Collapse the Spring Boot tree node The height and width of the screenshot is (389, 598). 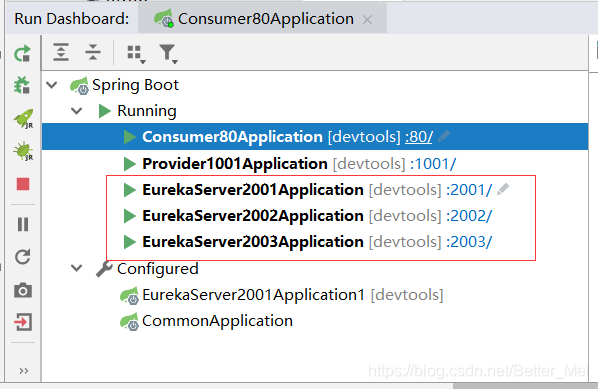click(x=52, y=85)
